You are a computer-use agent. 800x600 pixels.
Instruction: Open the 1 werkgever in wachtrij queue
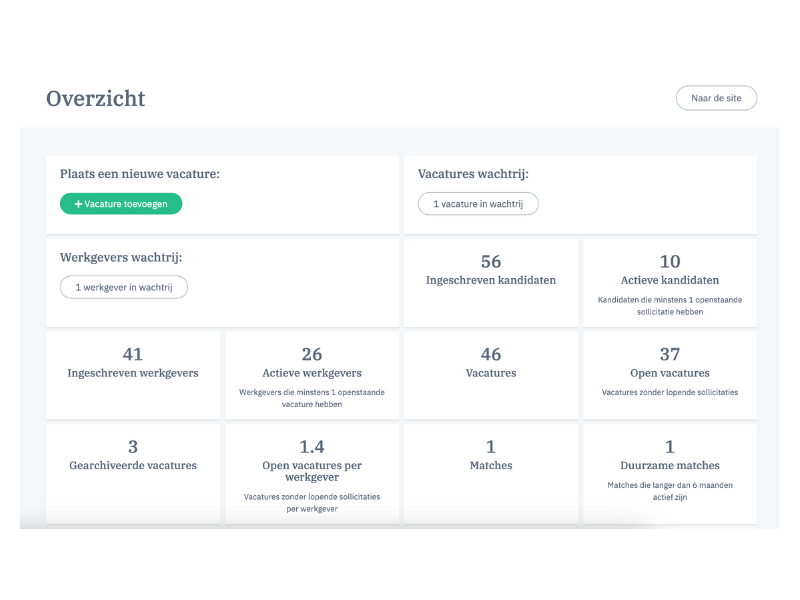coord(124,287)
